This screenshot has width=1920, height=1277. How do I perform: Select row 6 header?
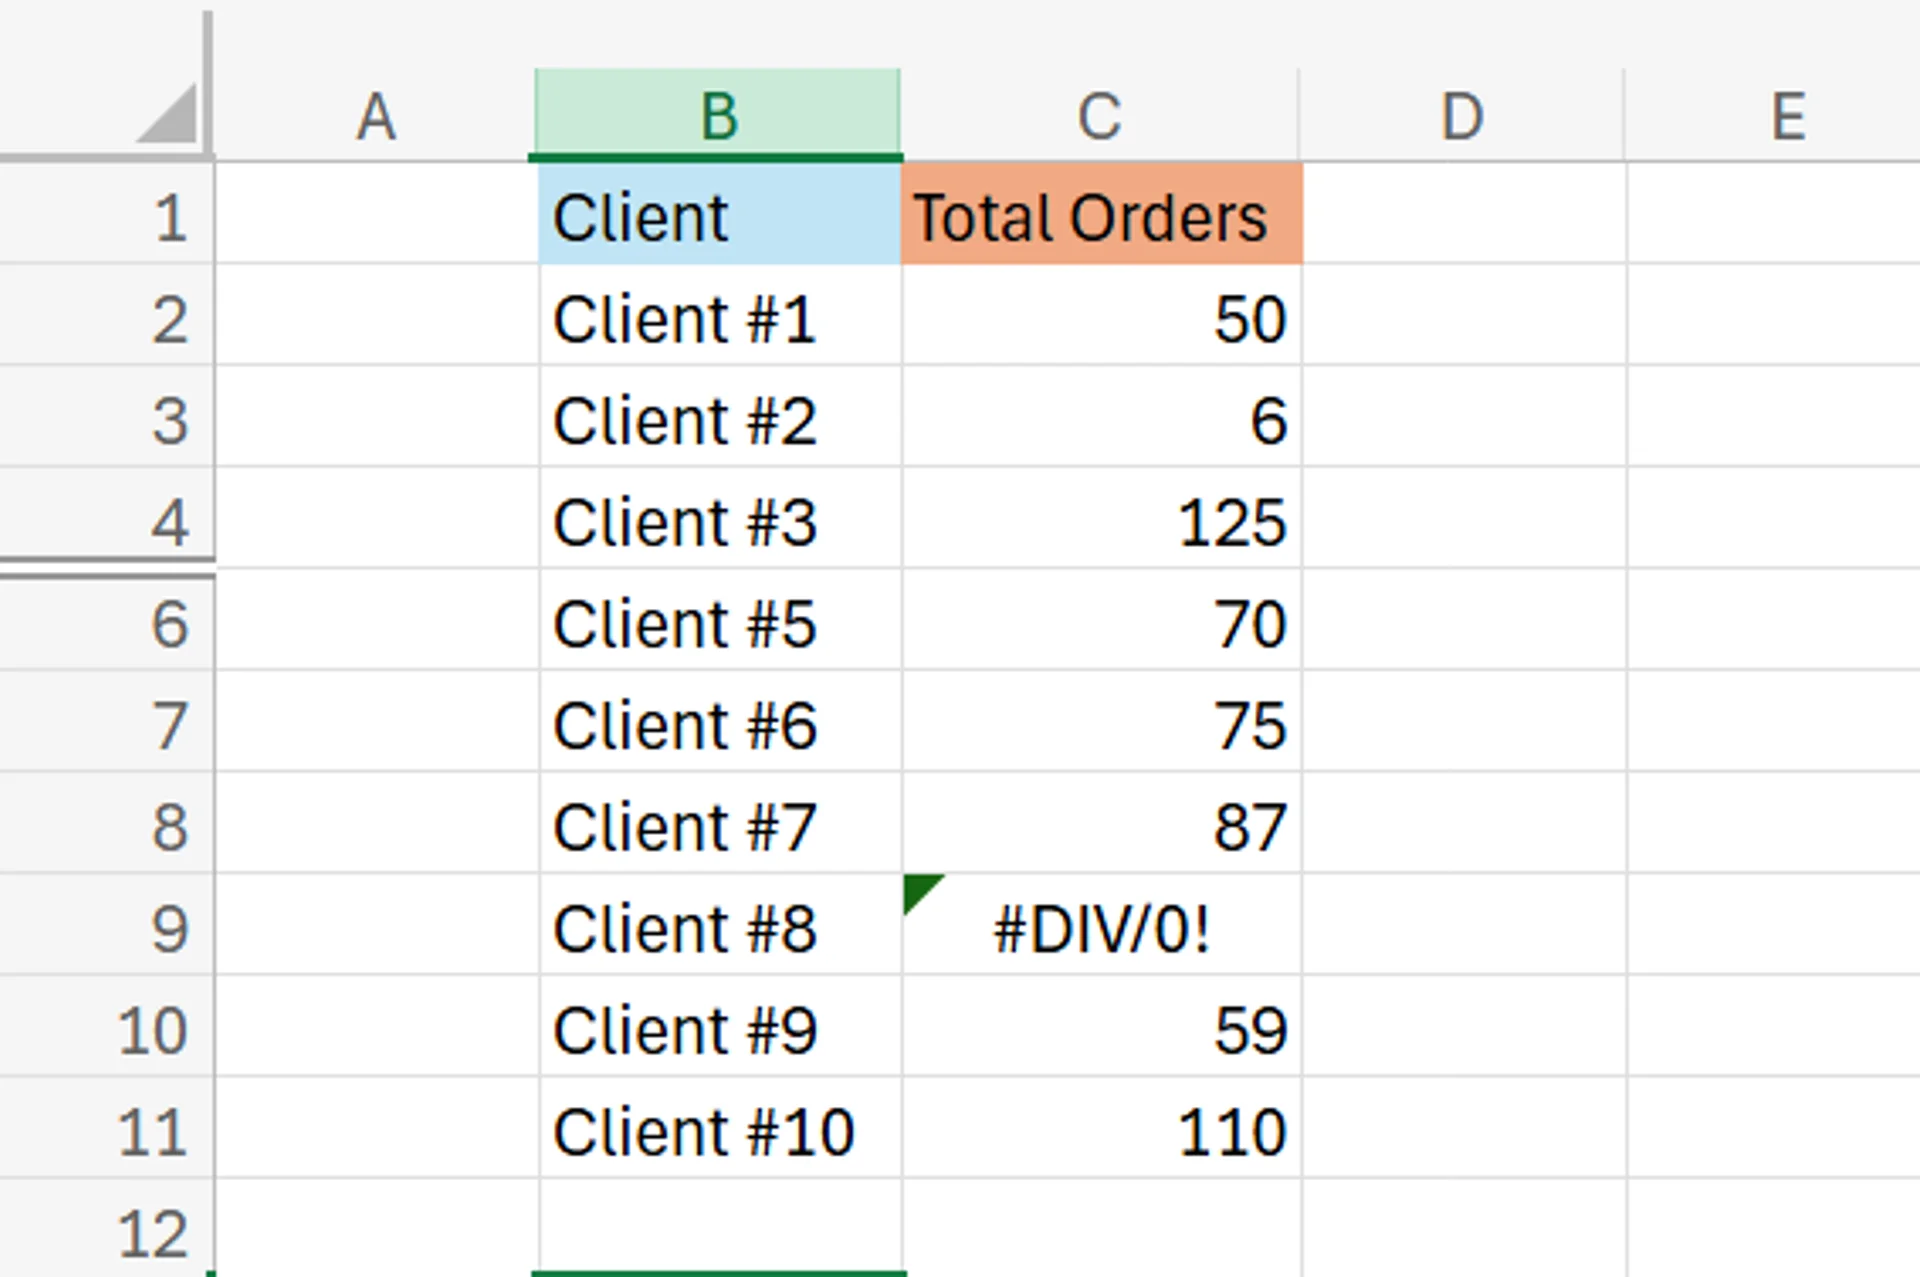(x=170, y=623)
